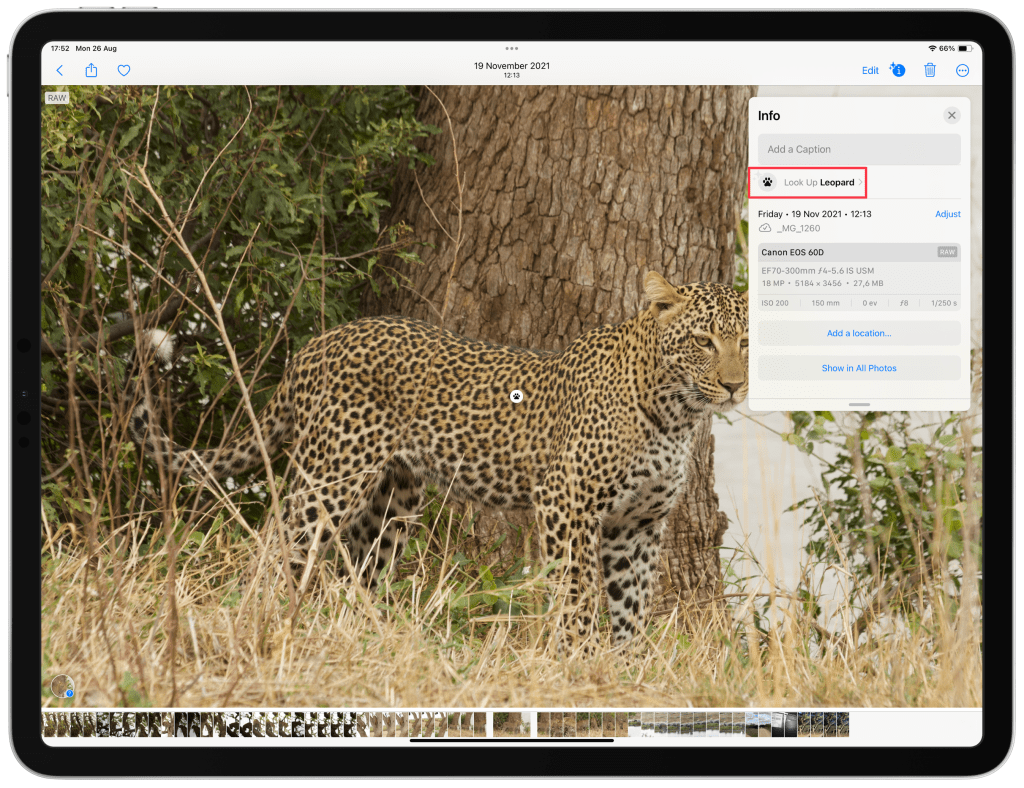Select the current thumbnail in the filmstrip
1024x788 pixels.
point(511,724)
